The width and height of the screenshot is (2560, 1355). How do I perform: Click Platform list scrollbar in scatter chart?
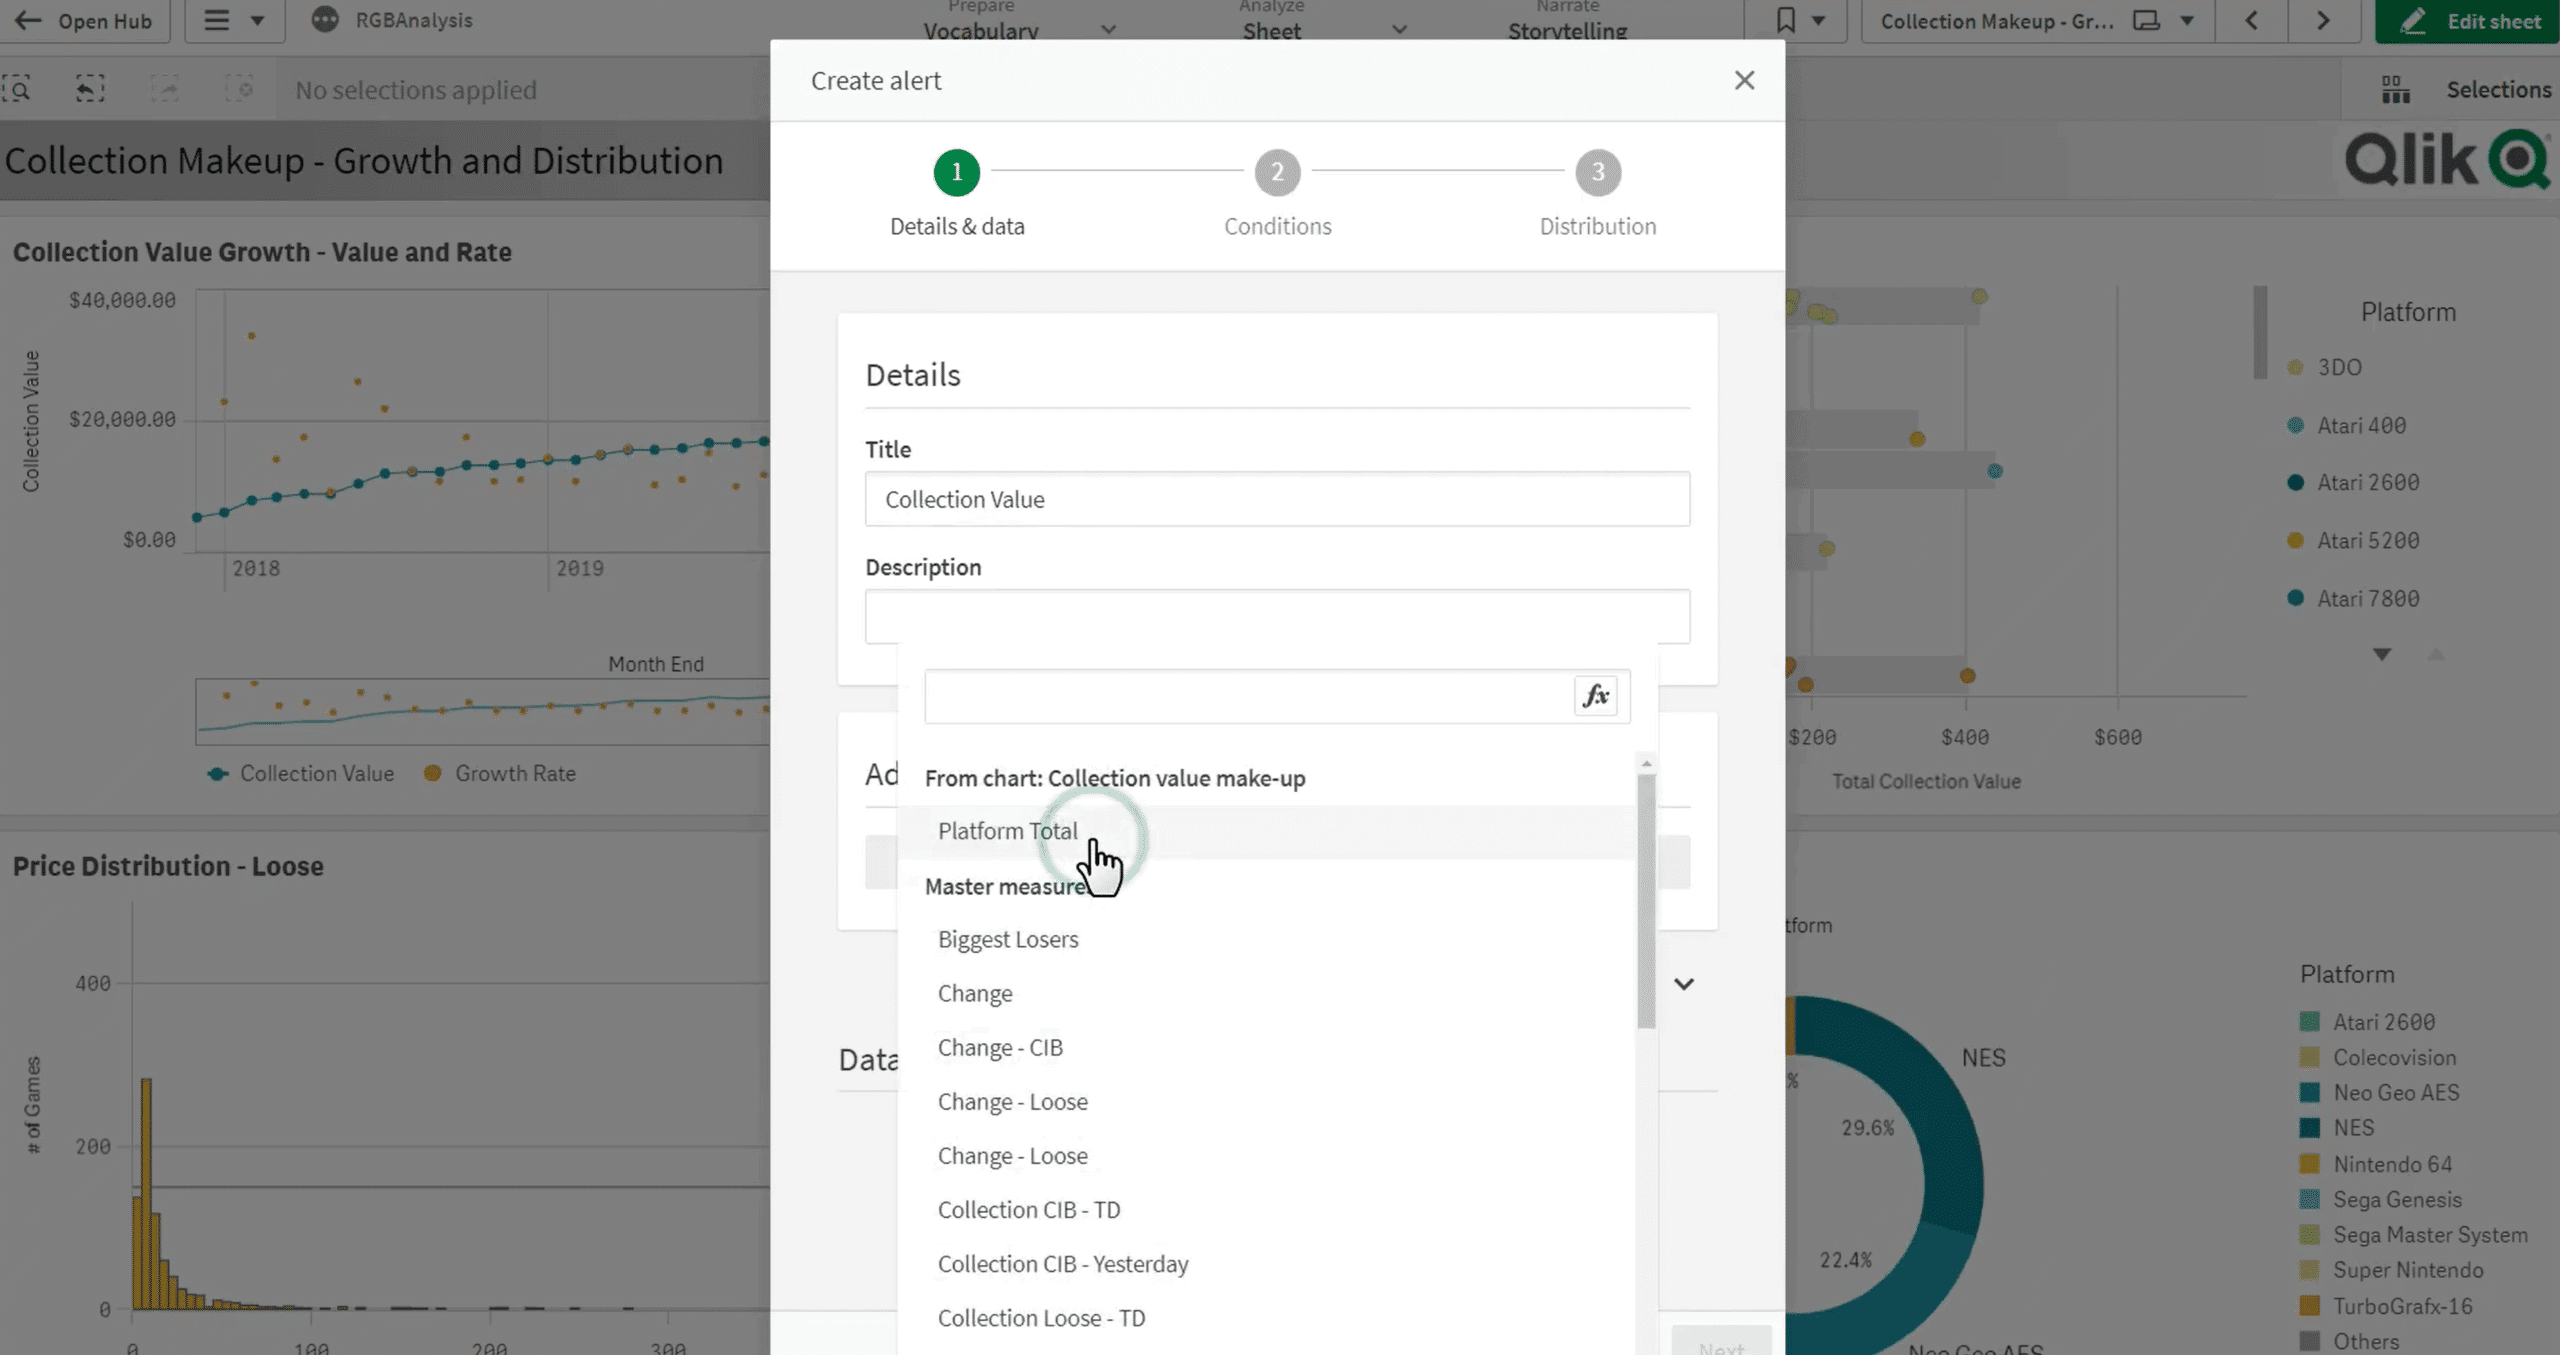point(2259,333)
